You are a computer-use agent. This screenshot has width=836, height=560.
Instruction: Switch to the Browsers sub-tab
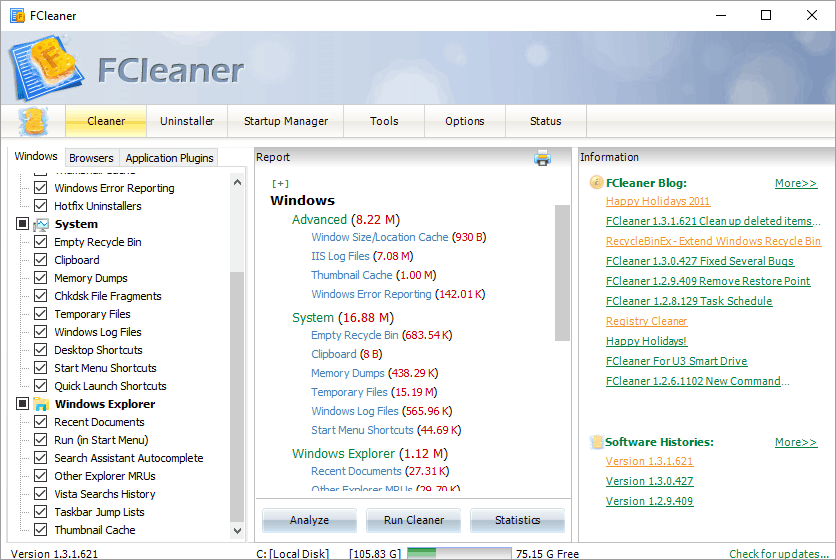[91, 158]
